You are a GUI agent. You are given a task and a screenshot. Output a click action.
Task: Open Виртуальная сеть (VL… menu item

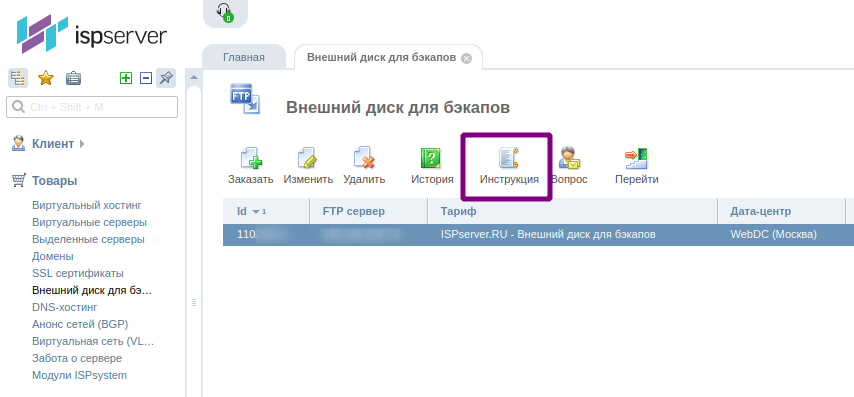[93, 341]
